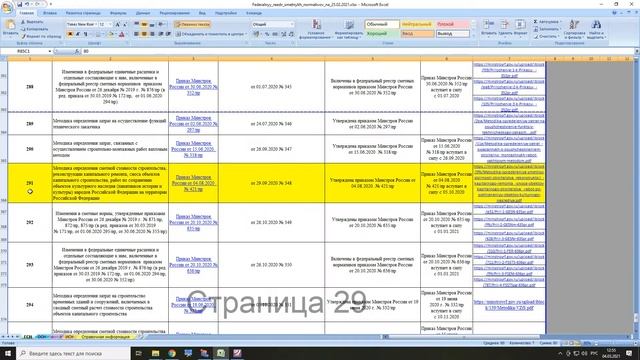The image size is (640, 360).
Task: Toggle Перенос текста wrap text
Action: [x=193, y=24]
